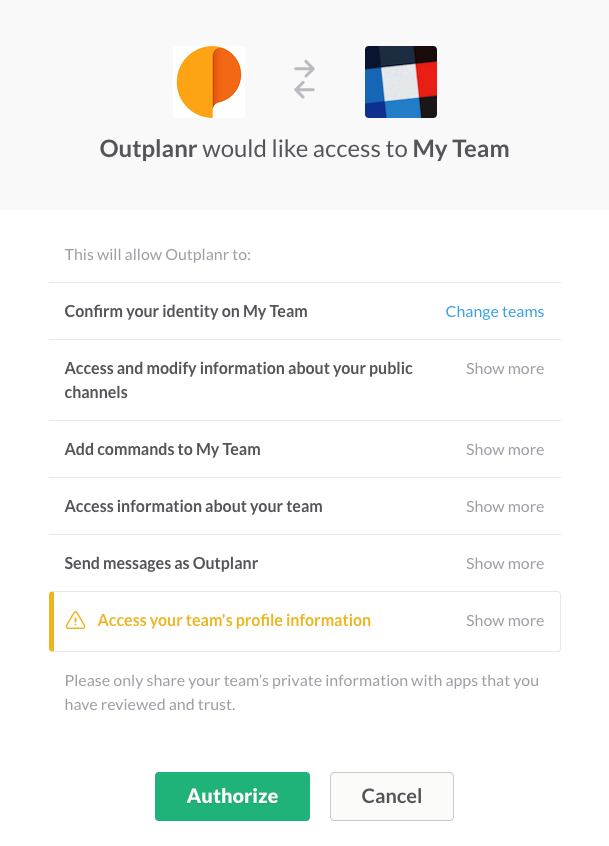Select 'Send messages as Outplanr' text
609x846 pixels.
click(x=161, y=563)
